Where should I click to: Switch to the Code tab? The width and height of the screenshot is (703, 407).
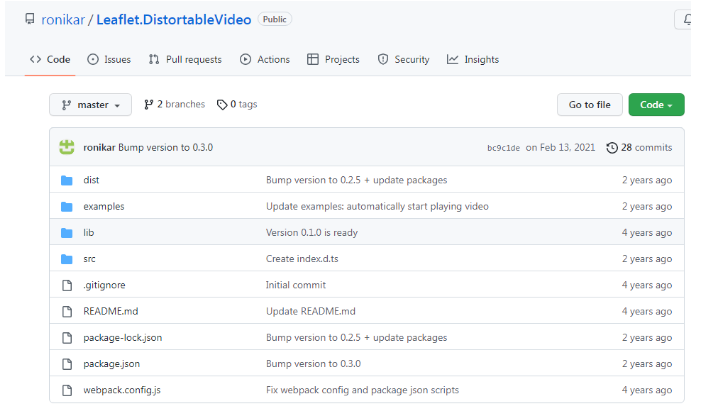tap(50, 59)
